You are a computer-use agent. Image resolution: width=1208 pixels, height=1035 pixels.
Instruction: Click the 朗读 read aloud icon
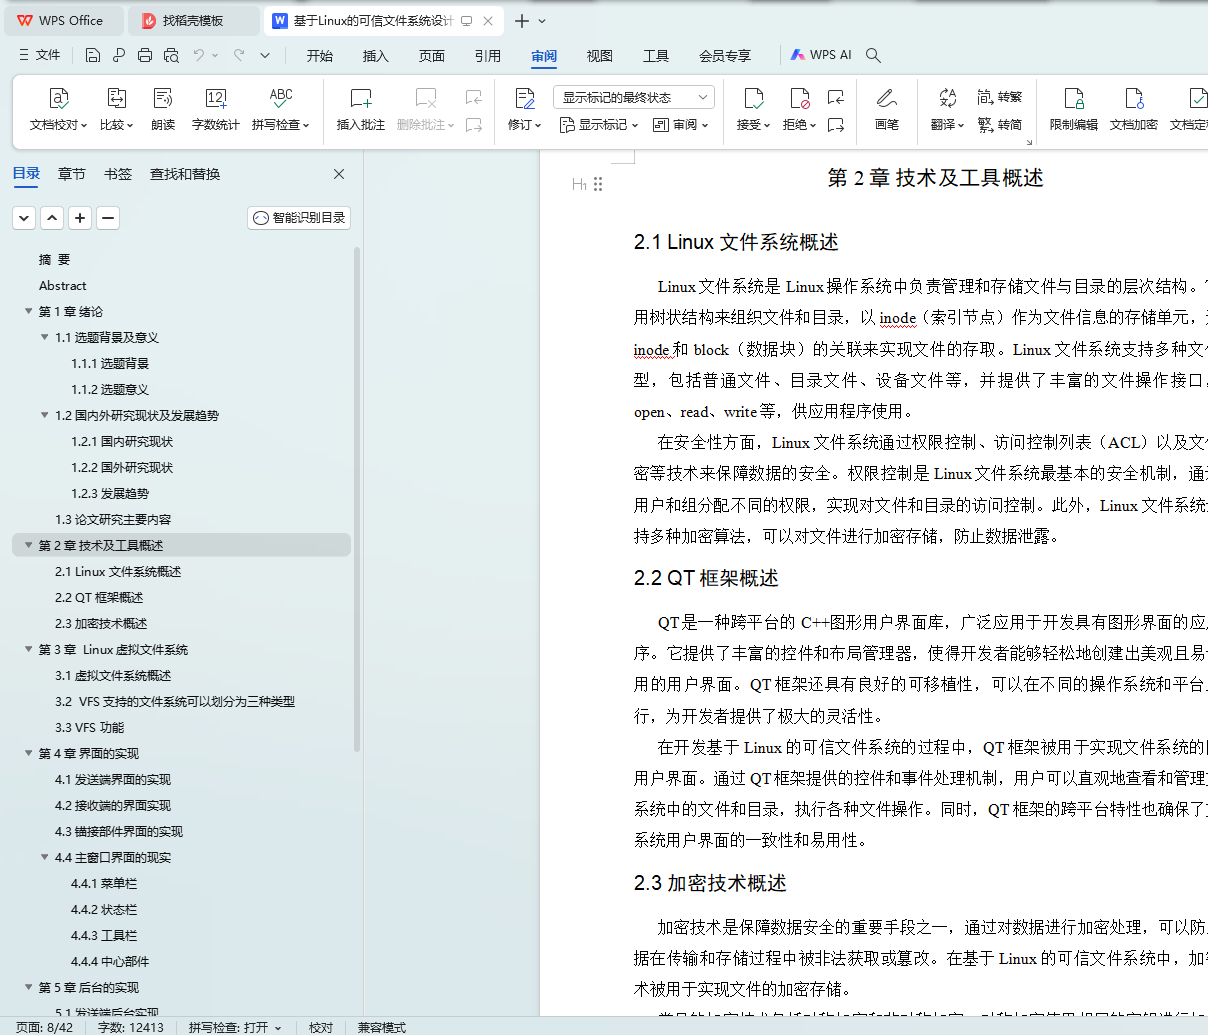(163, 108)
